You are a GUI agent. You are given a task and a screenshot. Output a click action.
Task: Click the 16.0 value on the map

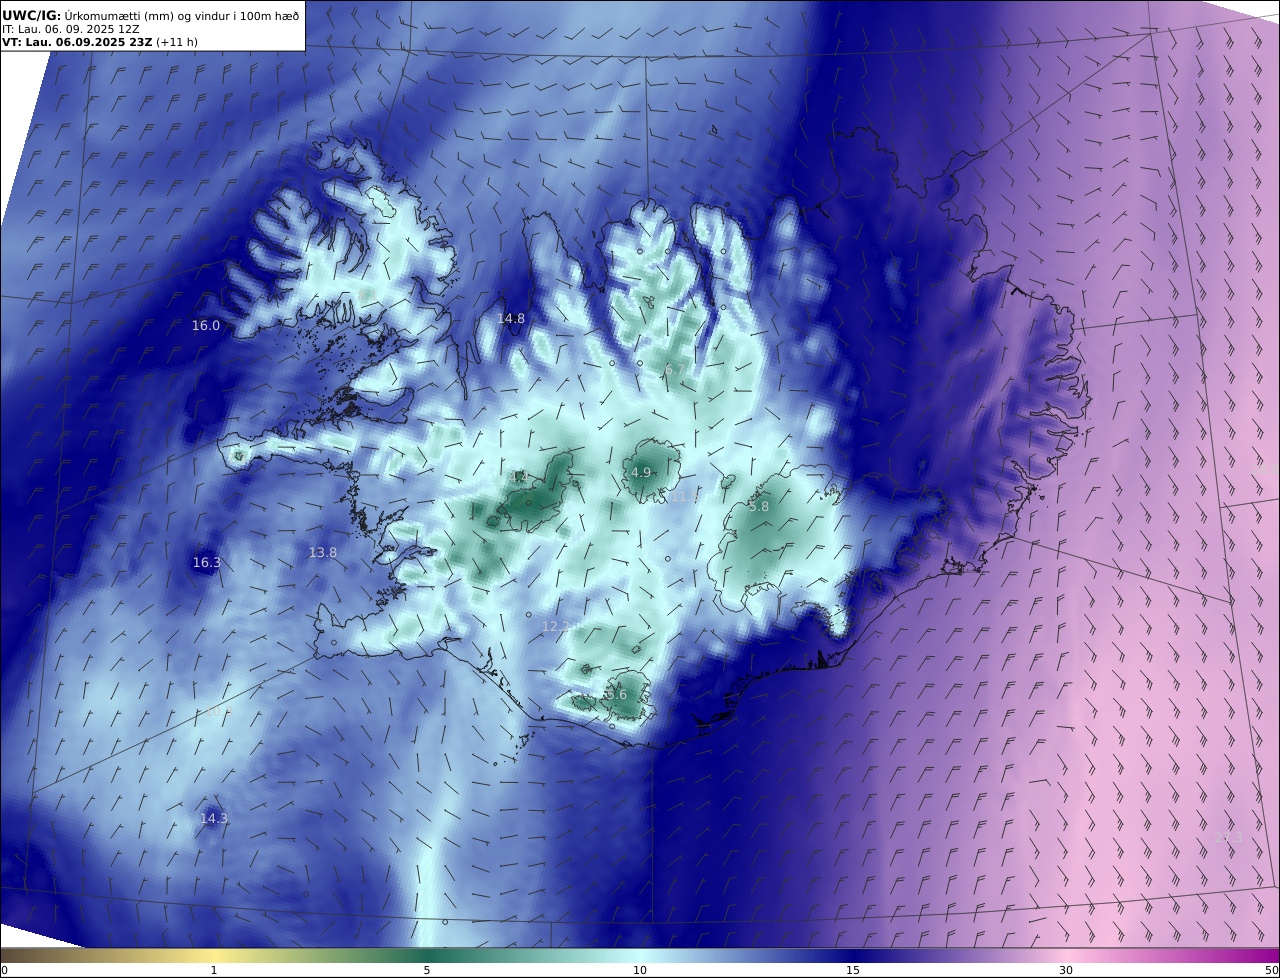tap(206, 326)
